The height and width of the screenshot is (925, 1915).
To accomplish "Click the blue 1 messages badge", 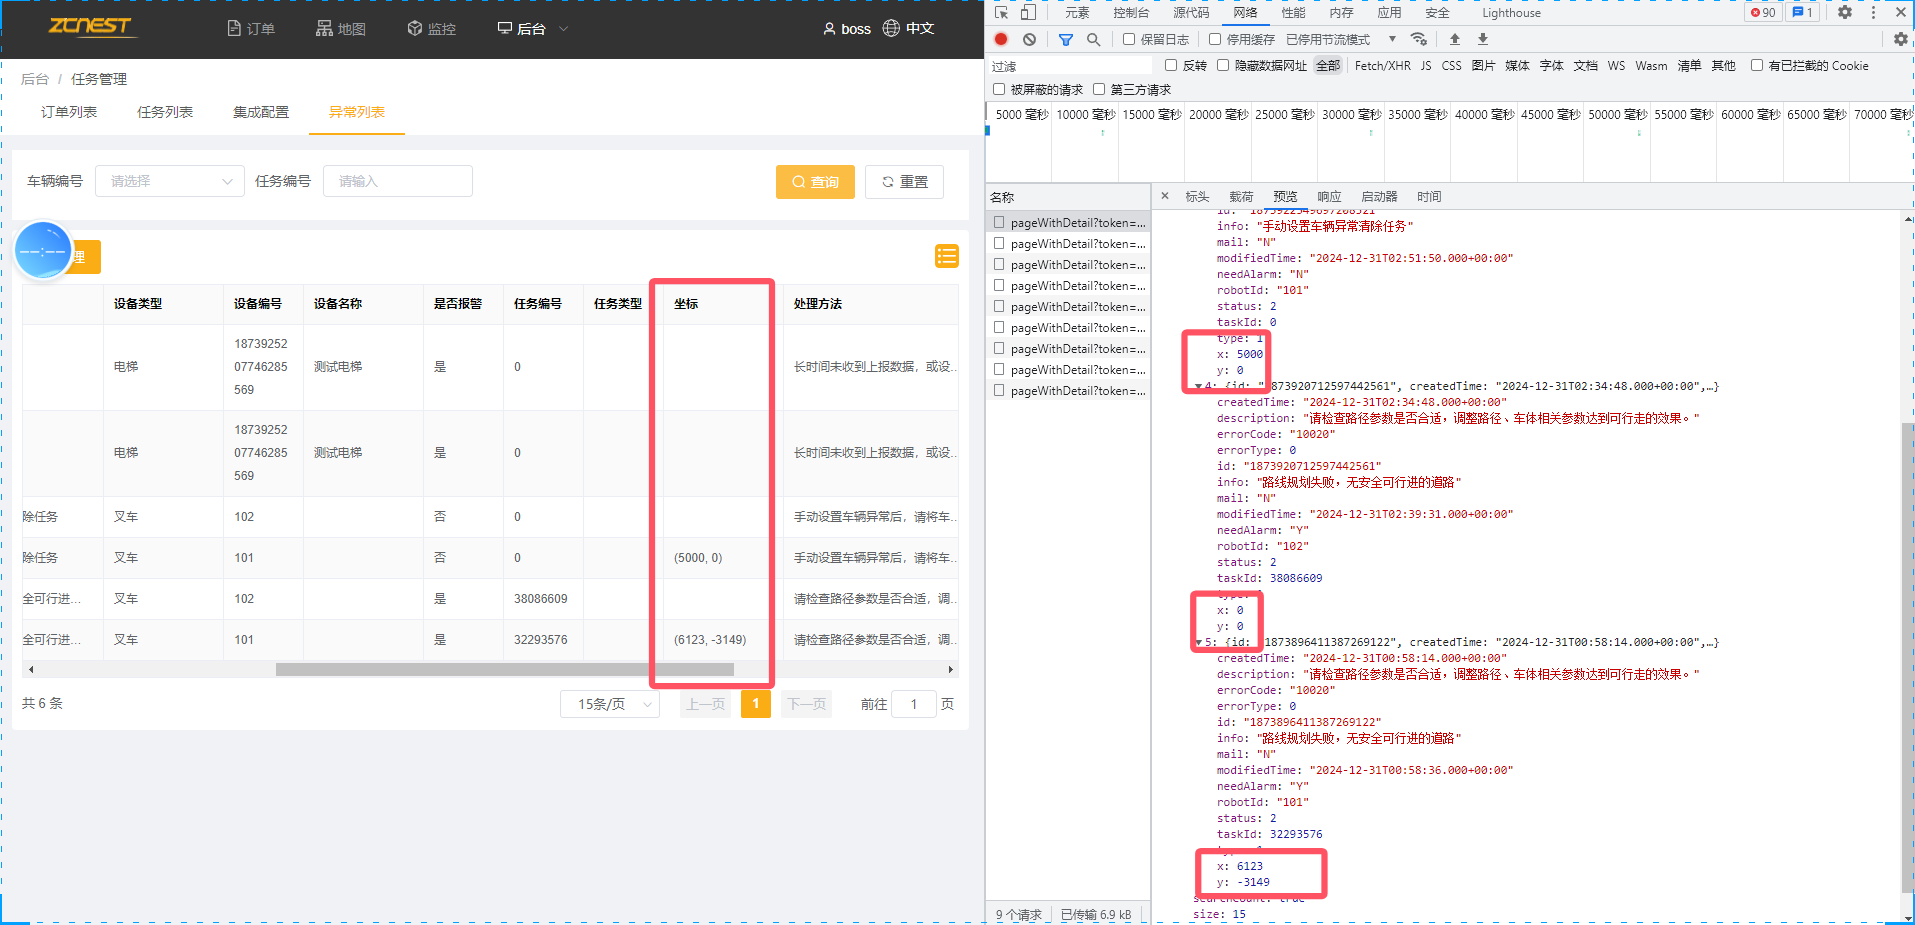I will tap(1803, 12).
